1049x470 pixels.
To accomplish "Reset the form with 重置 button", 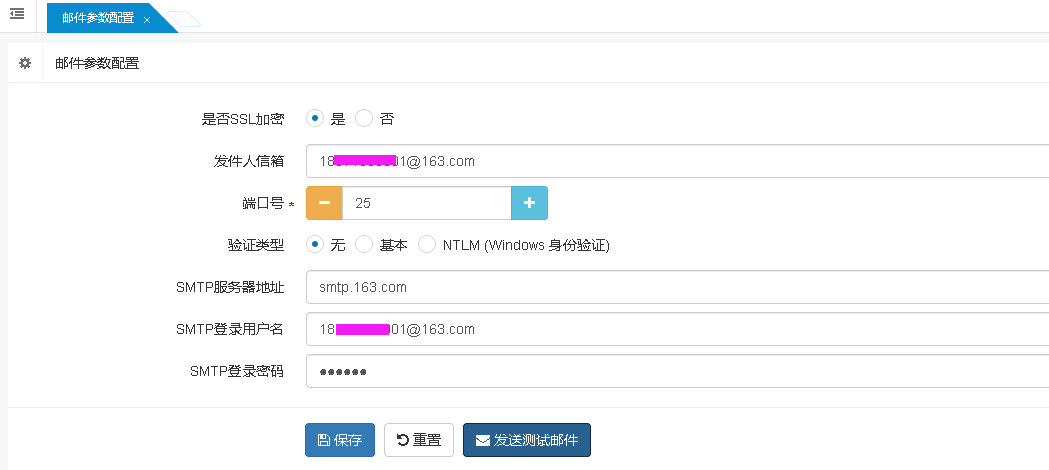I will point(419,440).
